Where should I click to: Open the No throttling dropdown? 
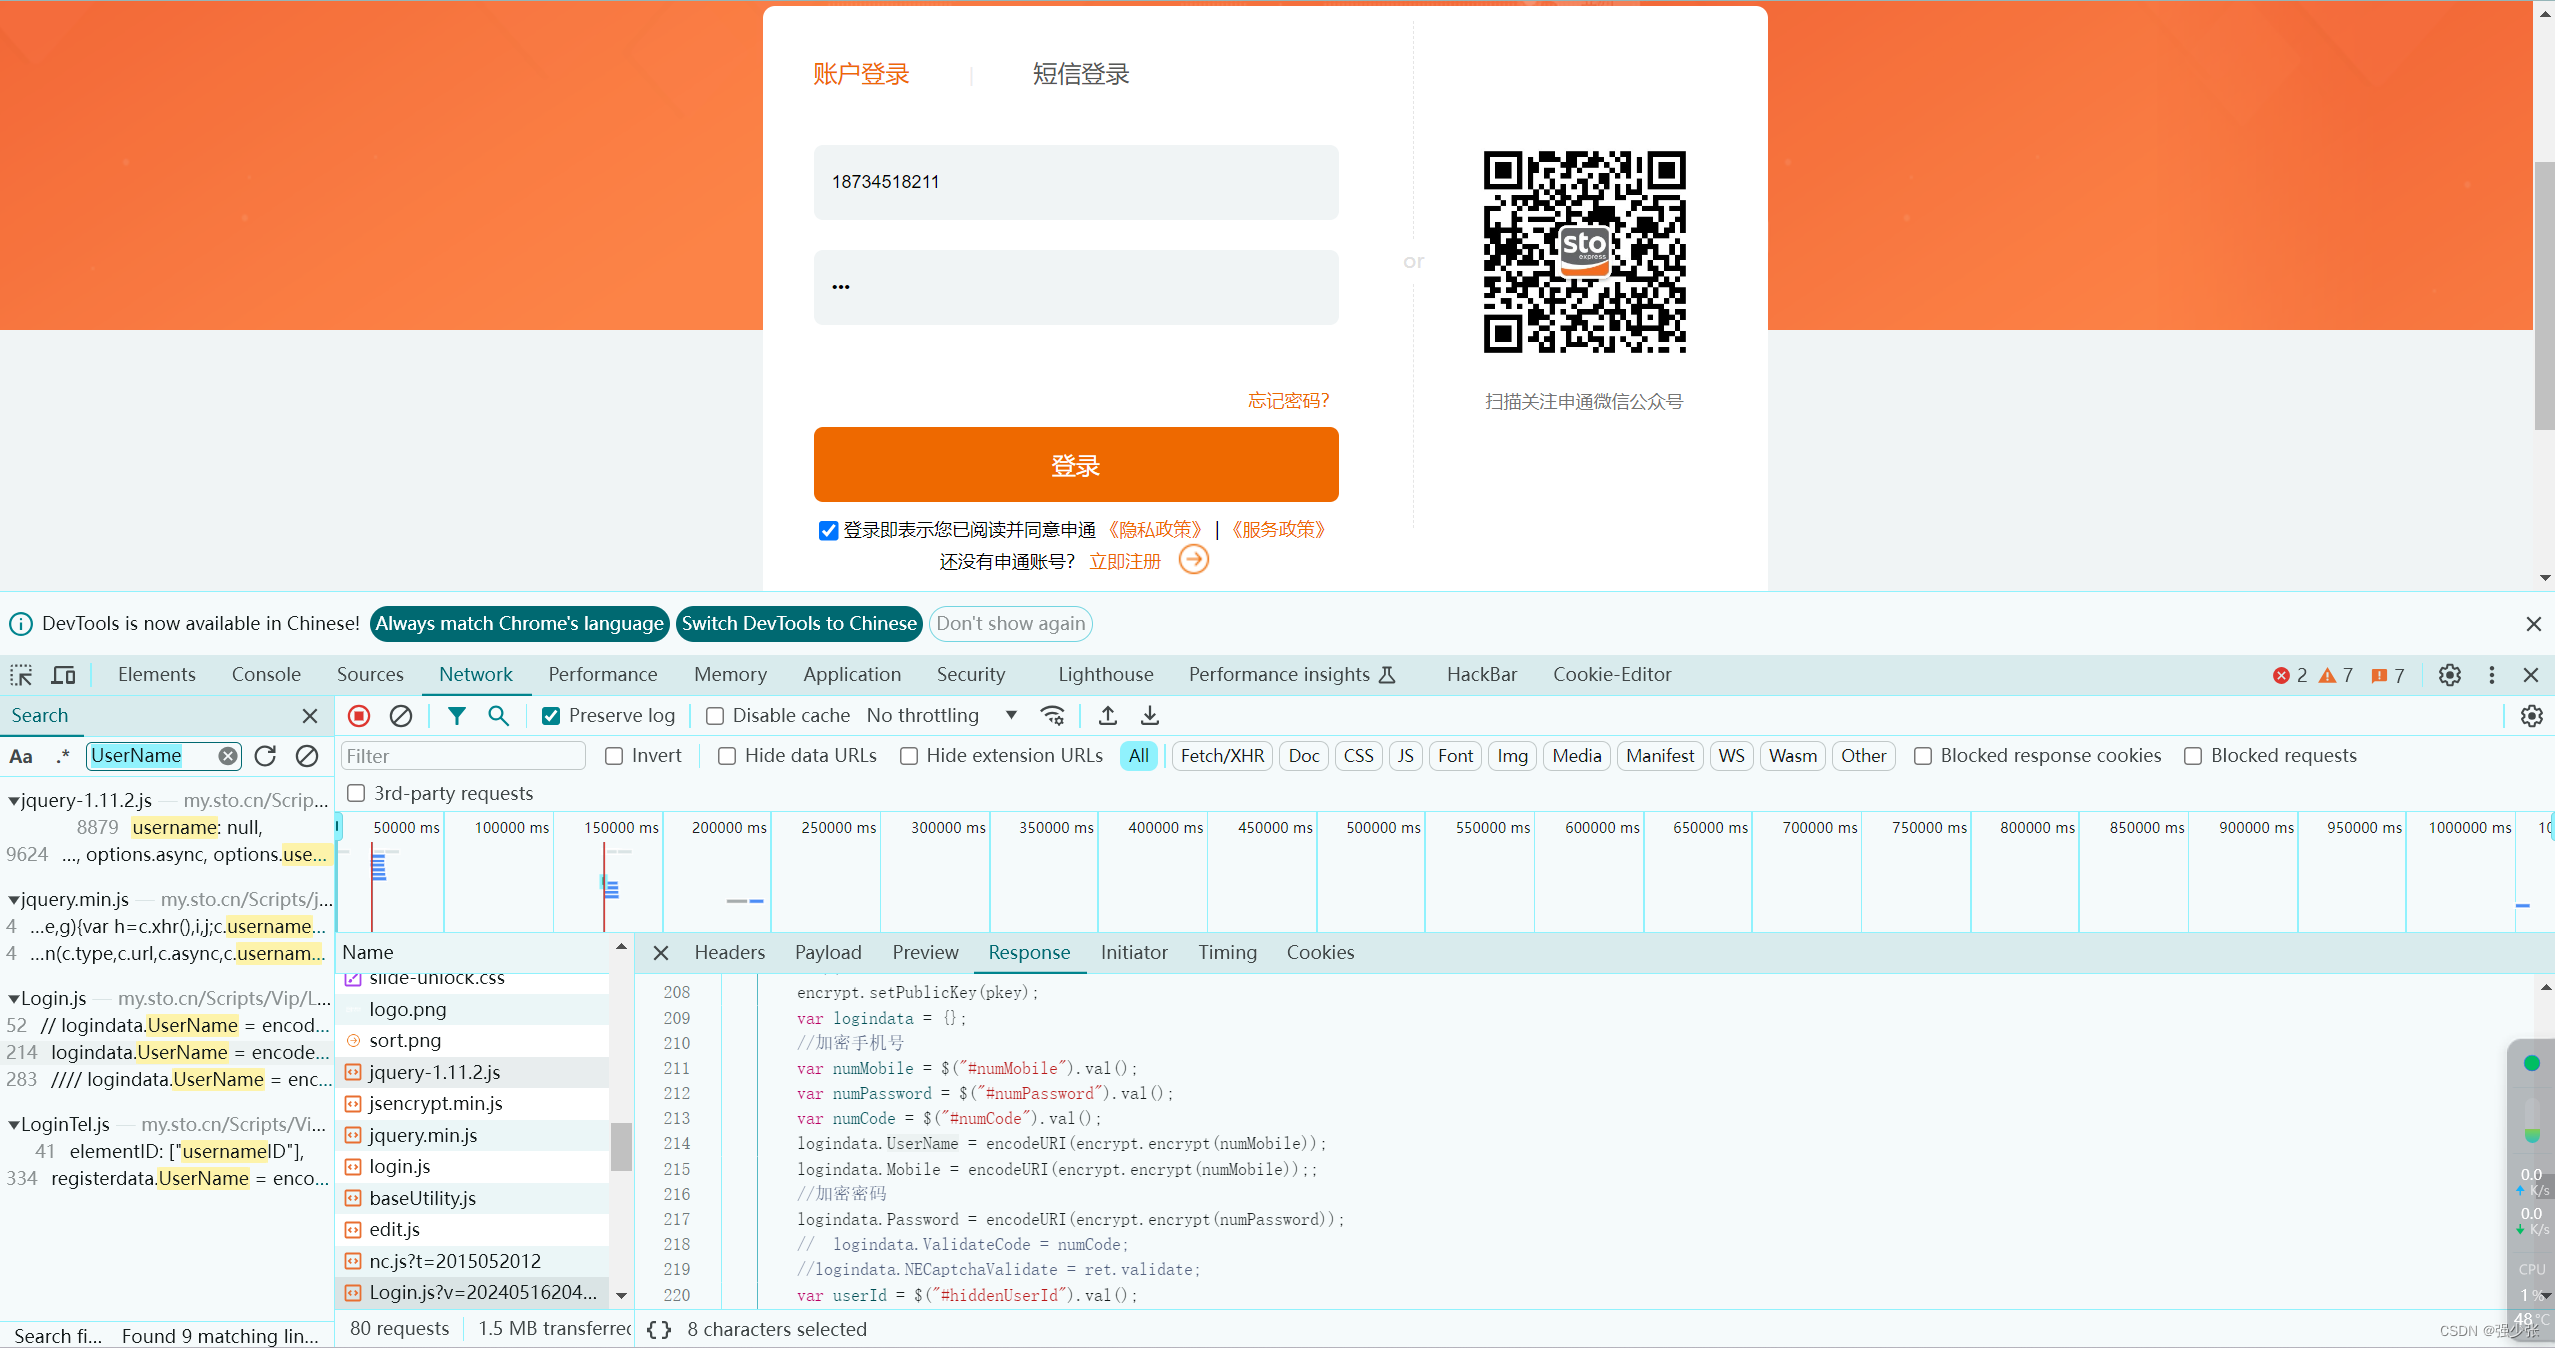tap(941, 716)
